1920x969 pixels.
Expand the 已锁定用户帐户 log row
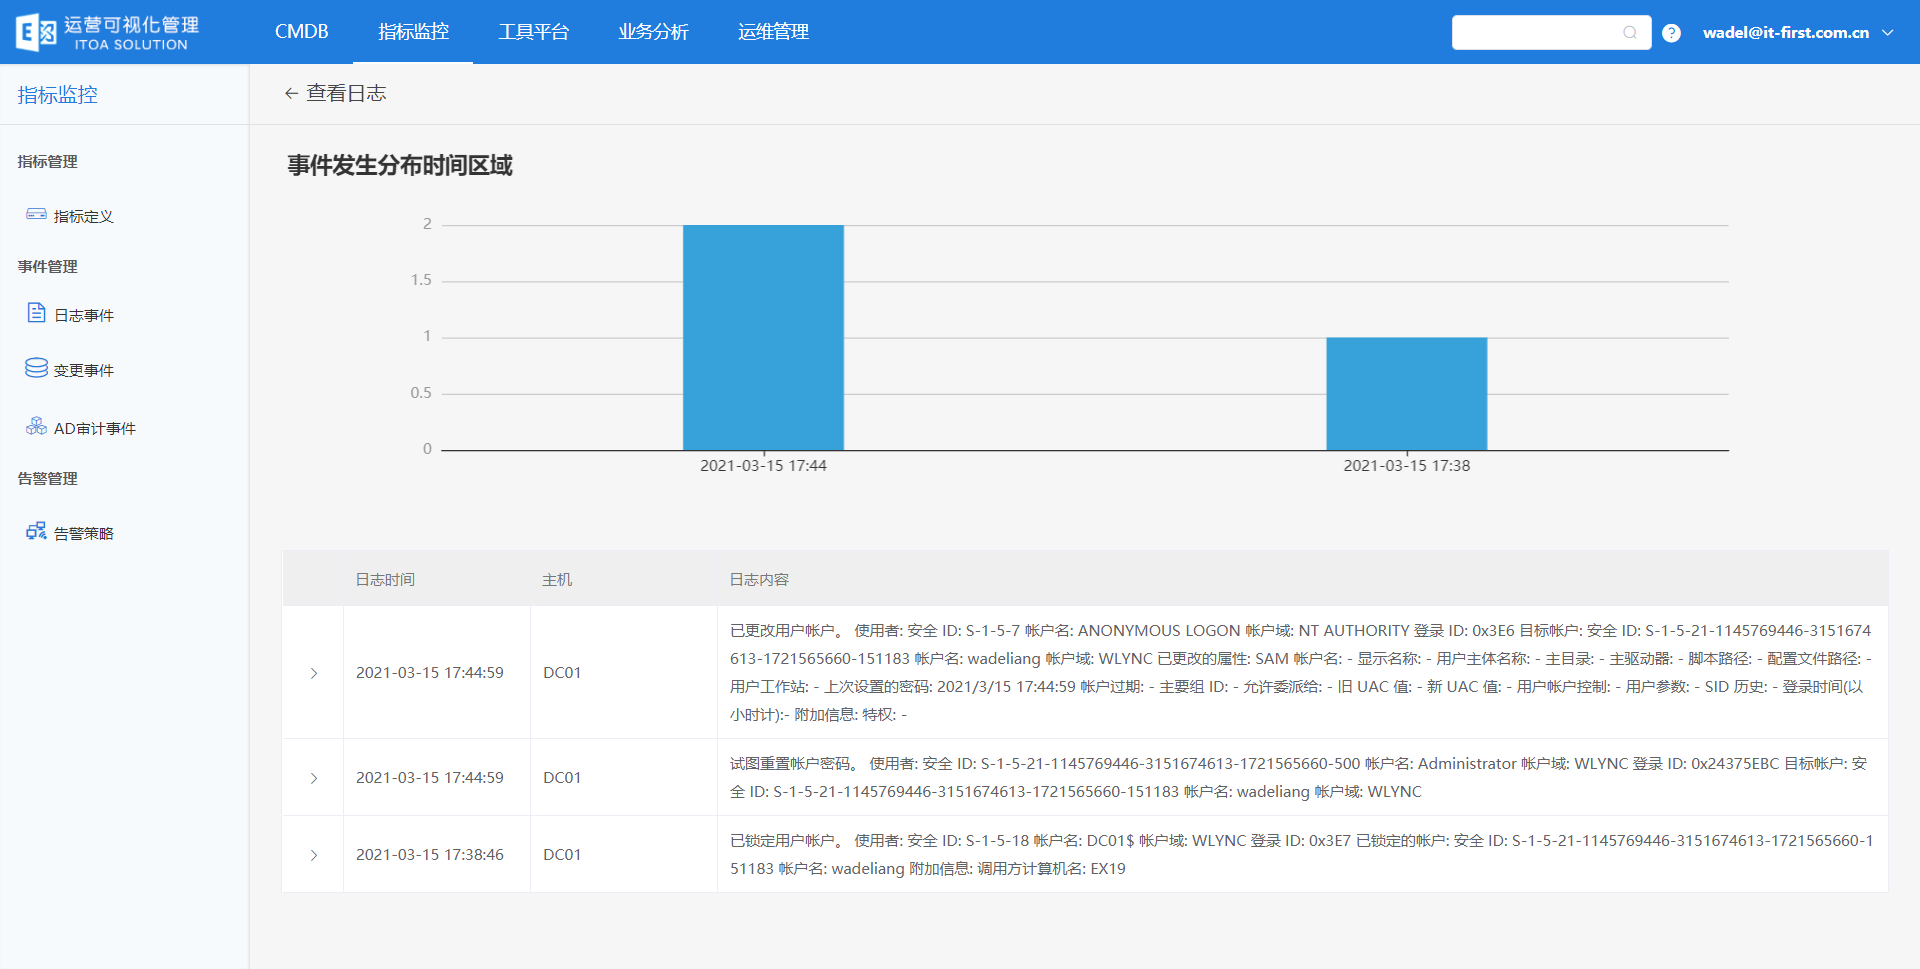click(314, 855)
